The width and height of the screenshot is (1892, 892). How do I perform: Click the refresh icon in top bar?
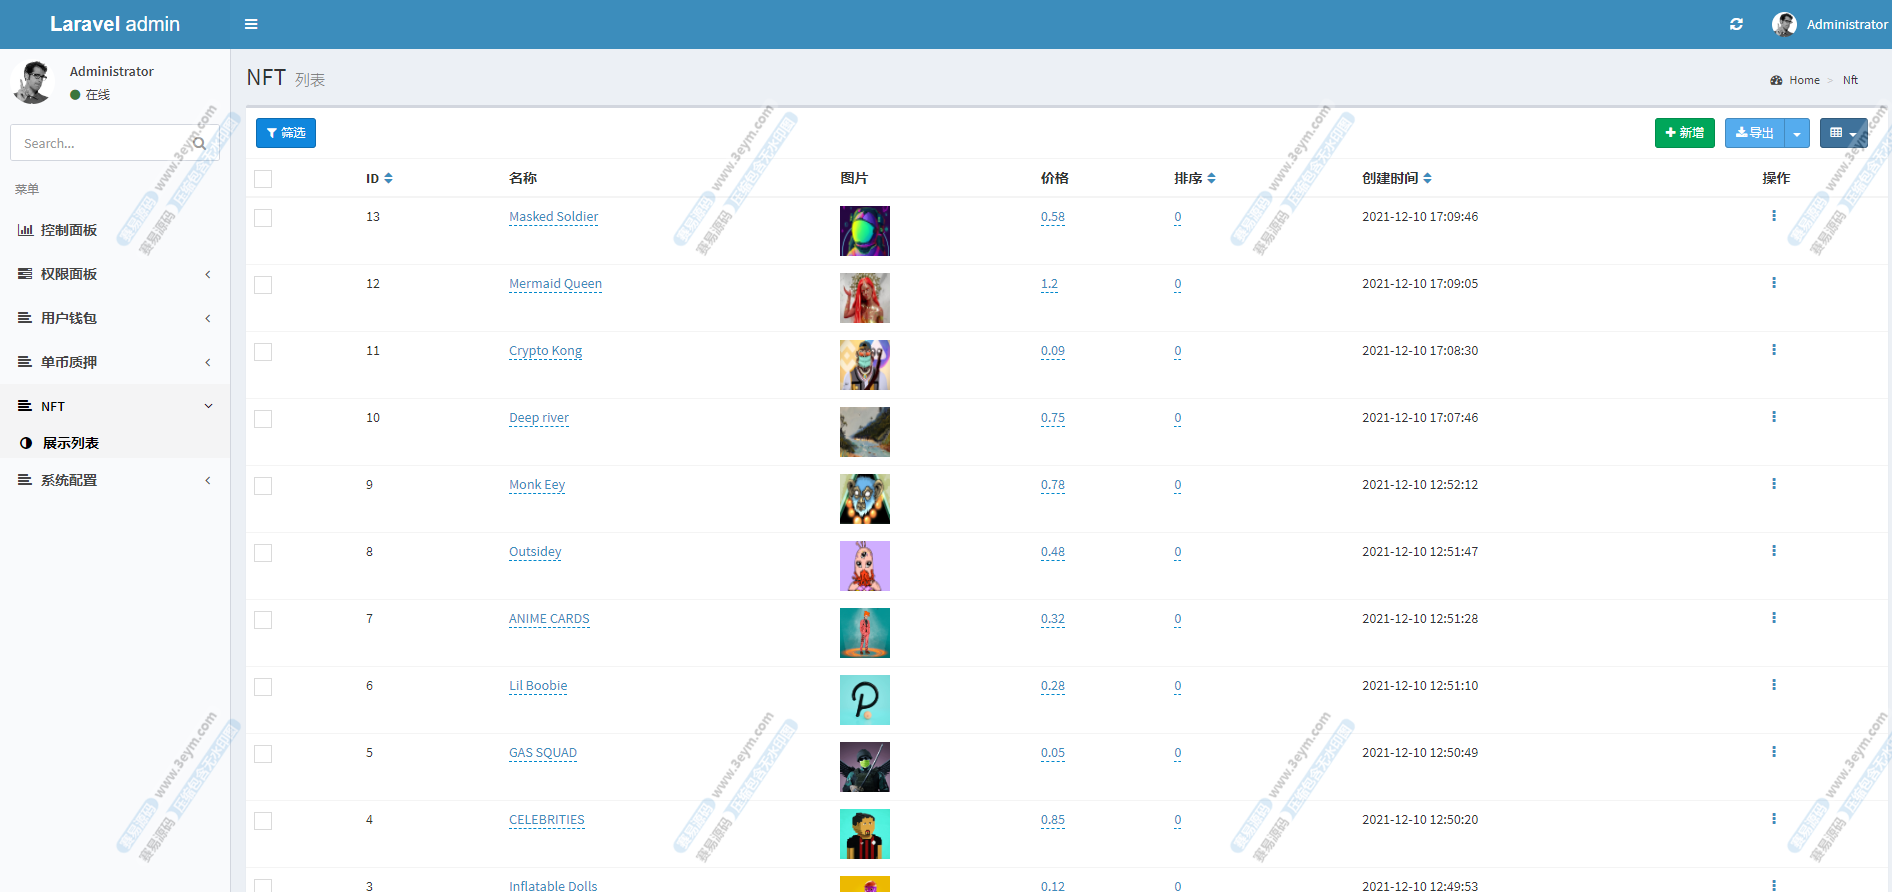tap(1736, 24)
